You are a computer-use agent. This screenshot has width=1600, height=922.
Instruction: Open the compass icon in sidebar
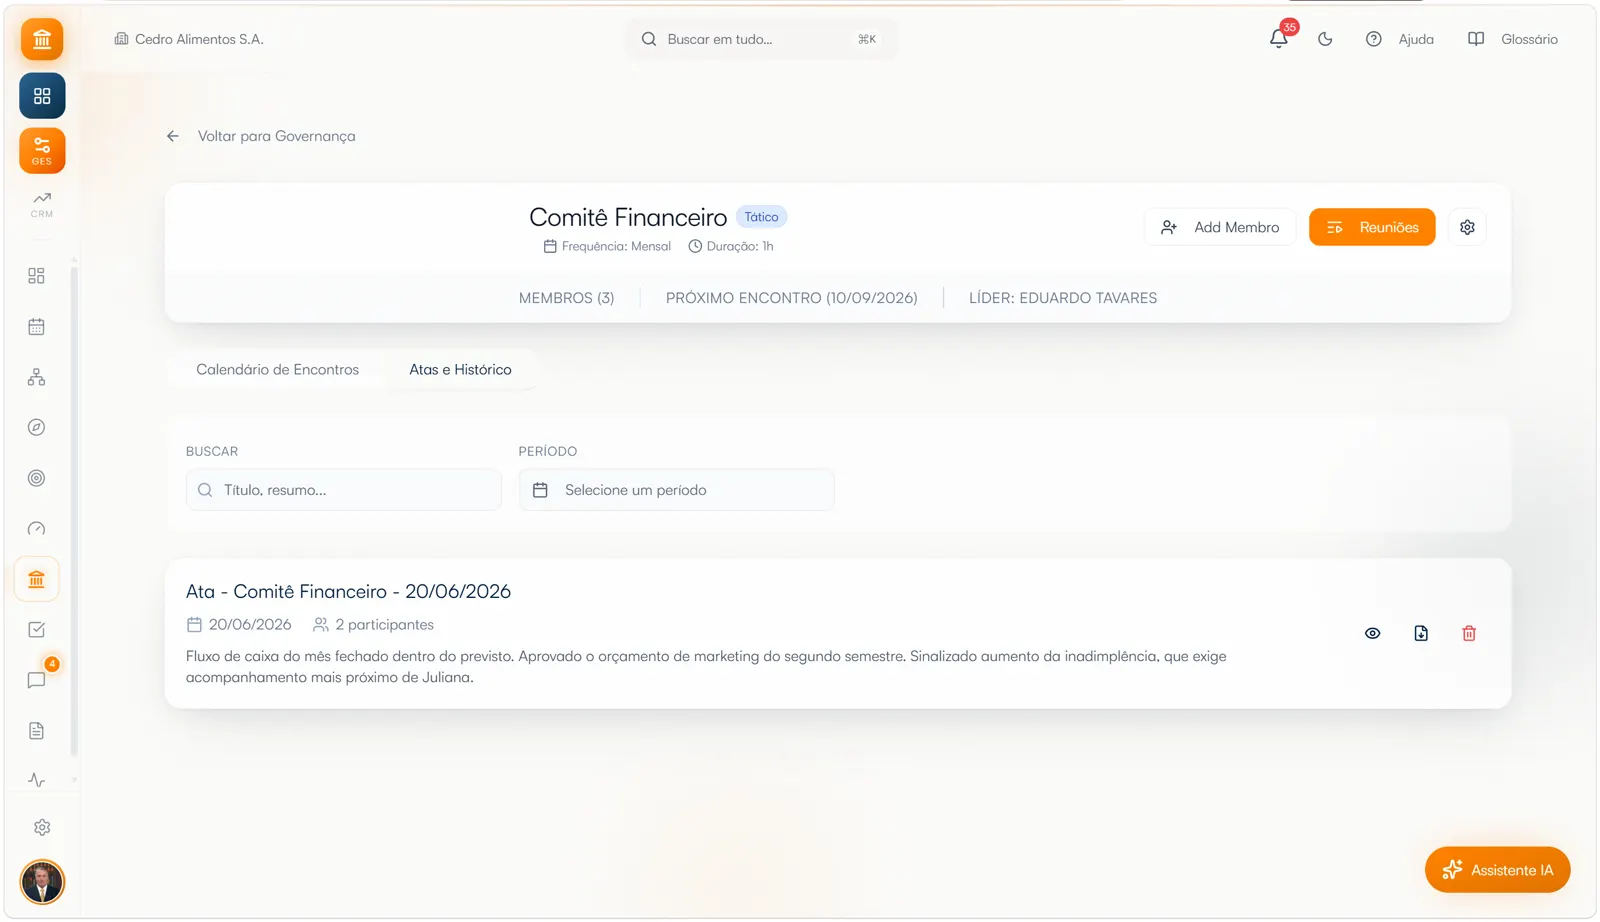[37, 428]
